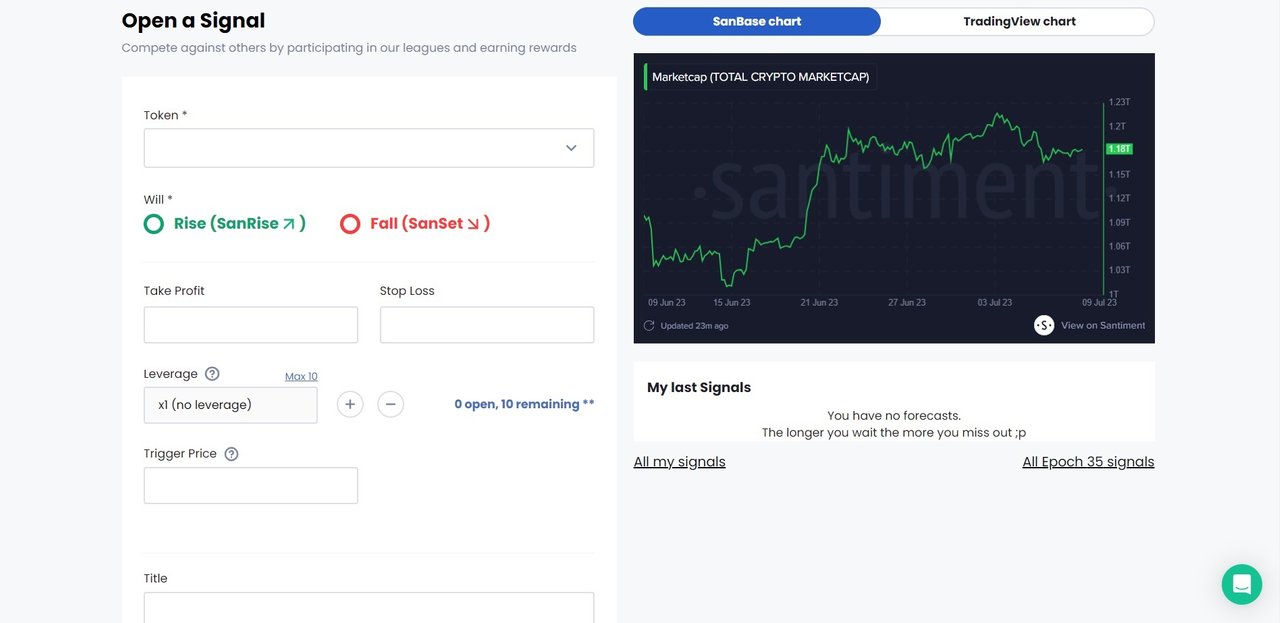
Task: Open the Token dropdown
Action: pos(369,148)
